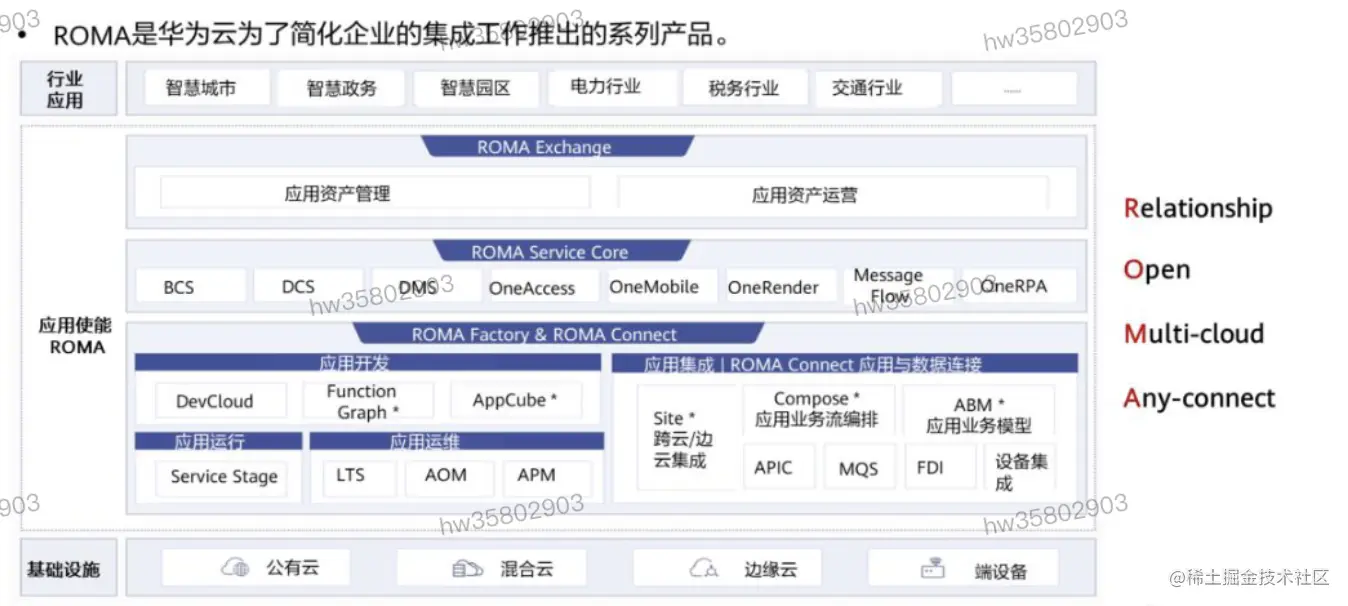The width and height of the screenshot is (1348, 606).
Task: Click the AOM box
Action: [x=448, y=478]
